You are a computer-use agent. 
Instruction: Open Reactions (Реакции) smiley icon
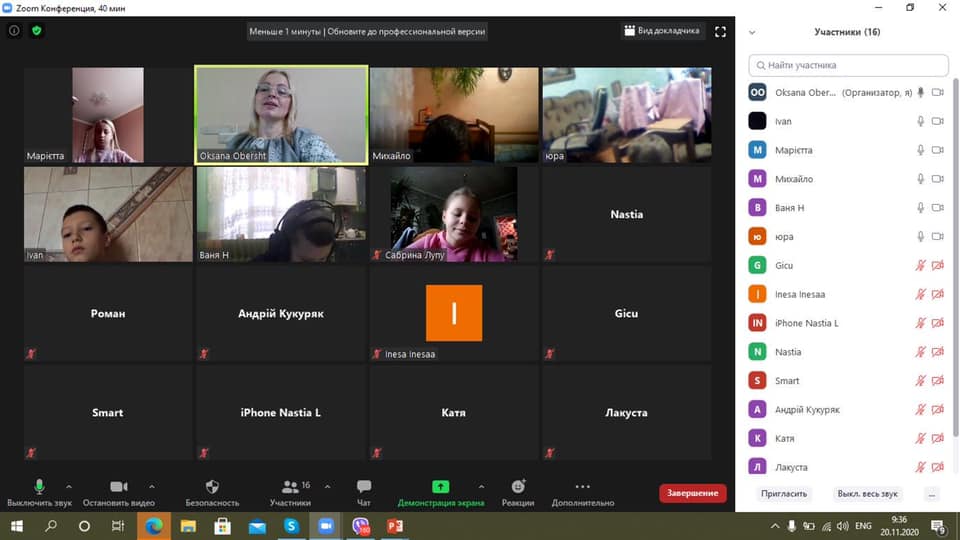click(x=518, y=487)
